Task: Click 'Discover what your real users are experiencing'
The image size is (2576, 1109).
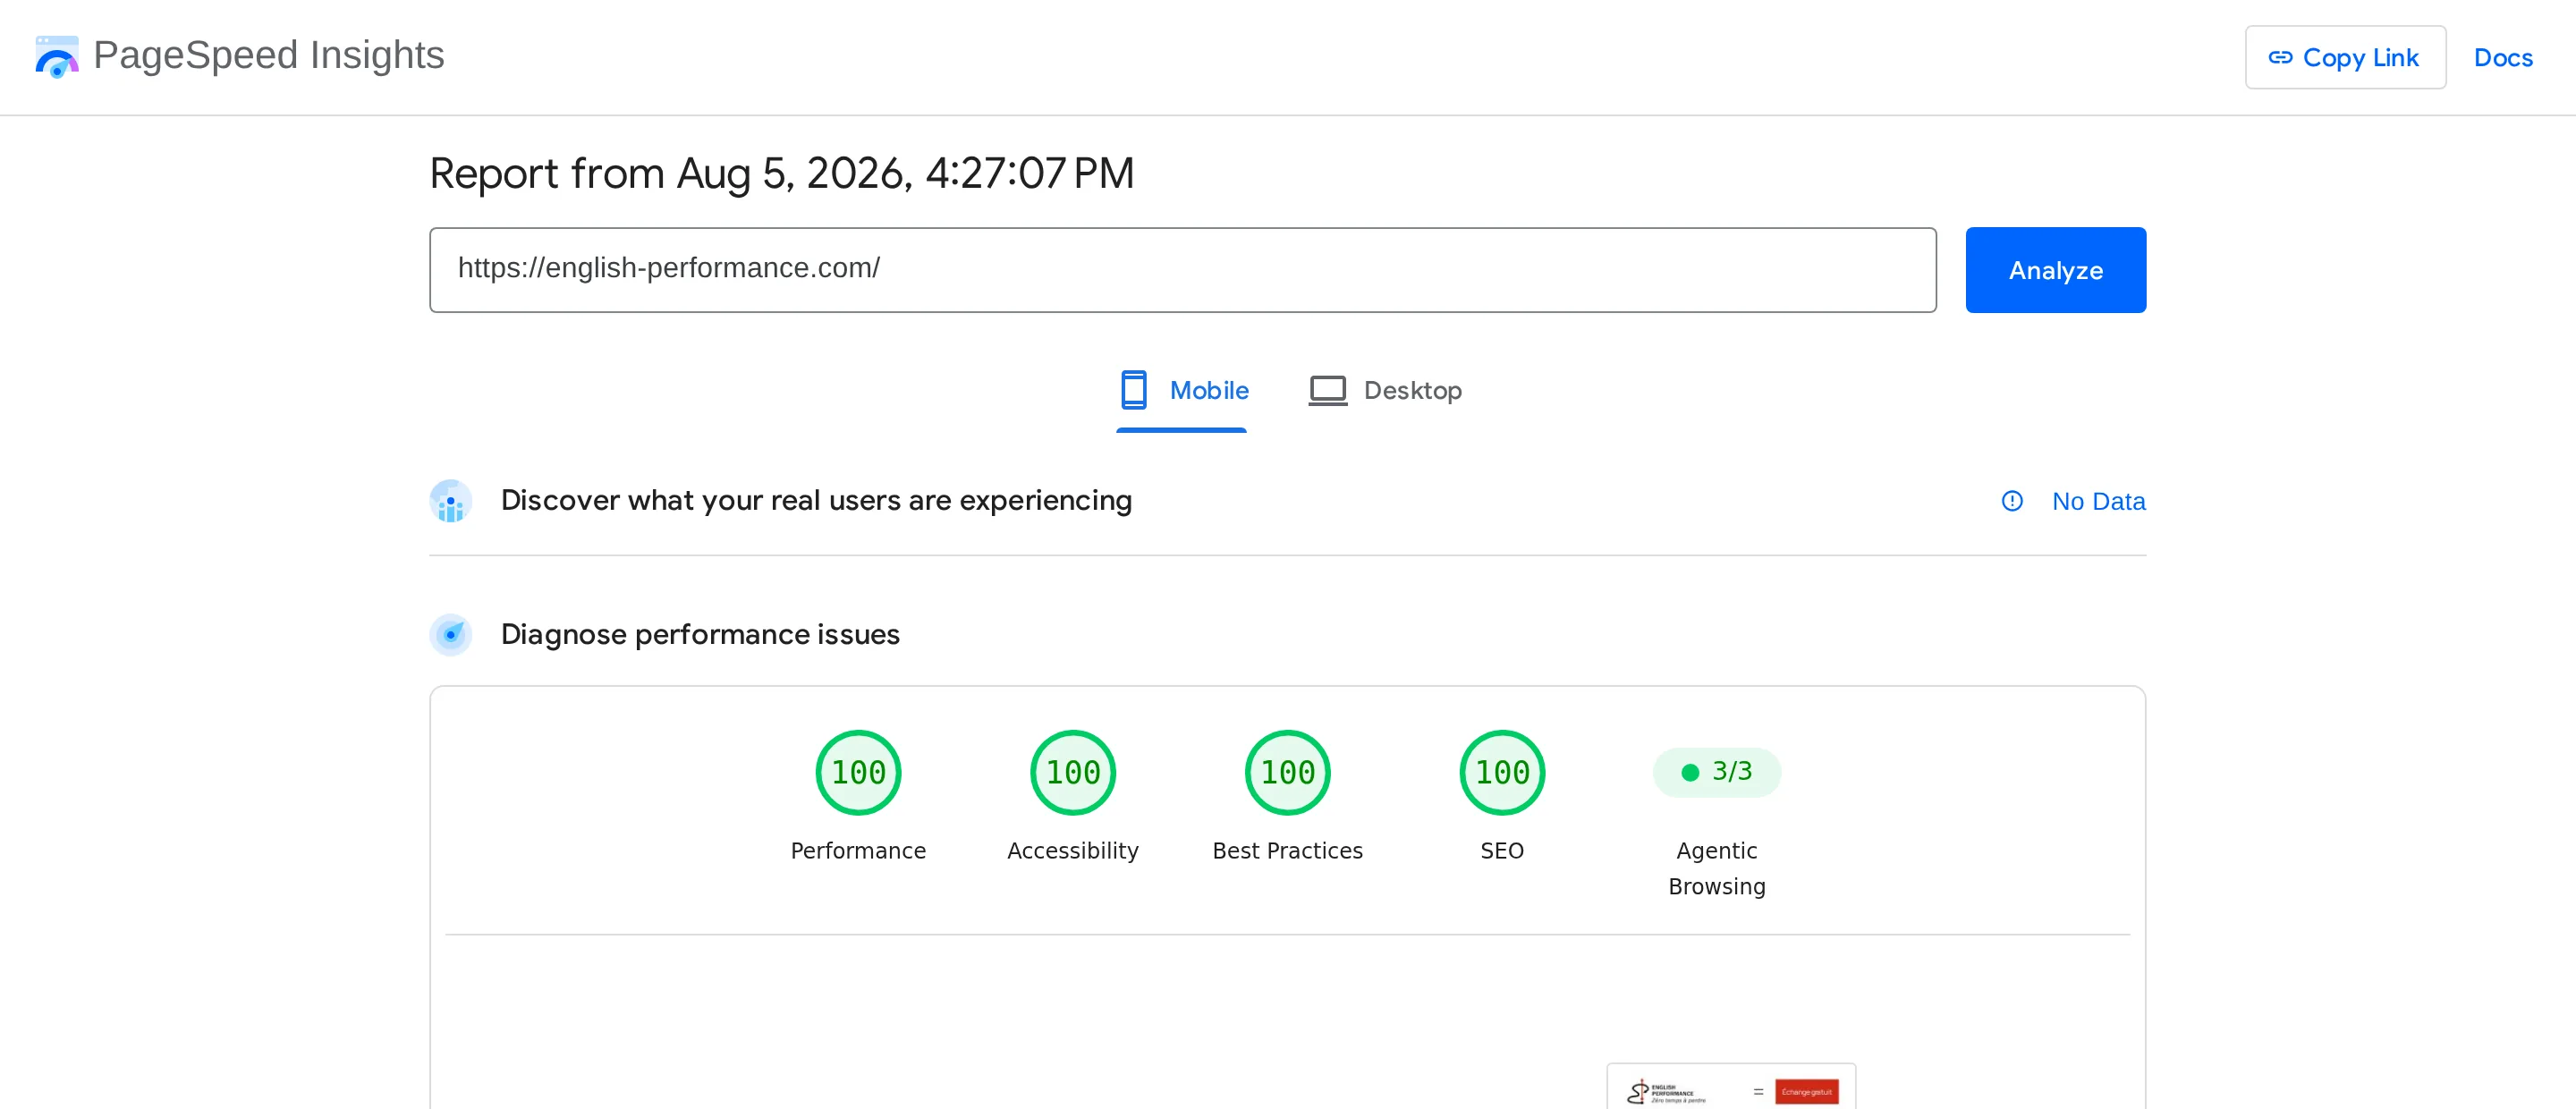Action: point(816,500)
